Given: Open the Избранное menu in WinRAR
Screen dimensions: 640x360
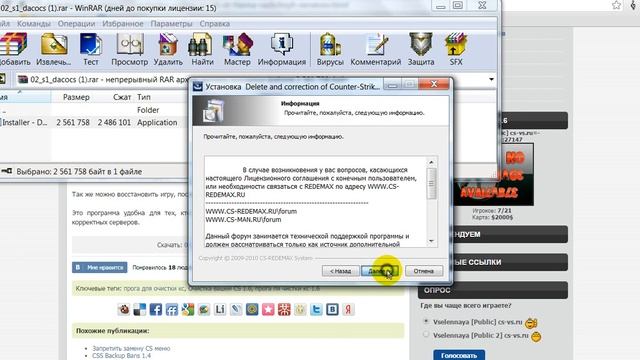Looking at the screenshot, I should (x=123, y=24).
